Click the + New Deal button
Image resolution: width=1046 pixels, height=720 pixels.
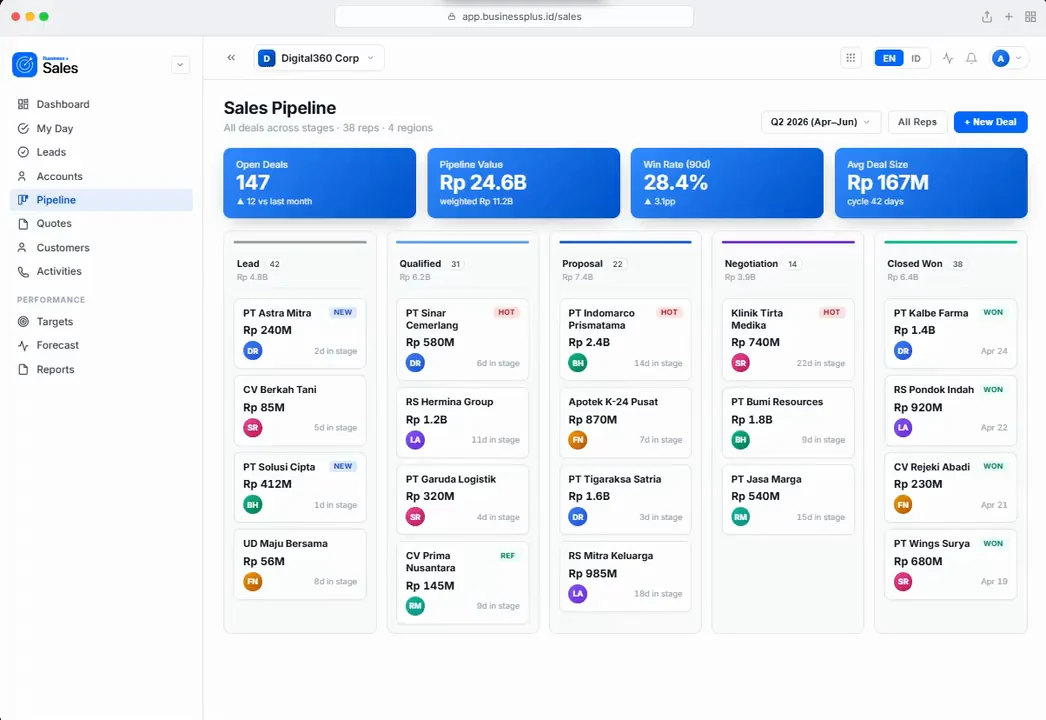coord(990,122)
